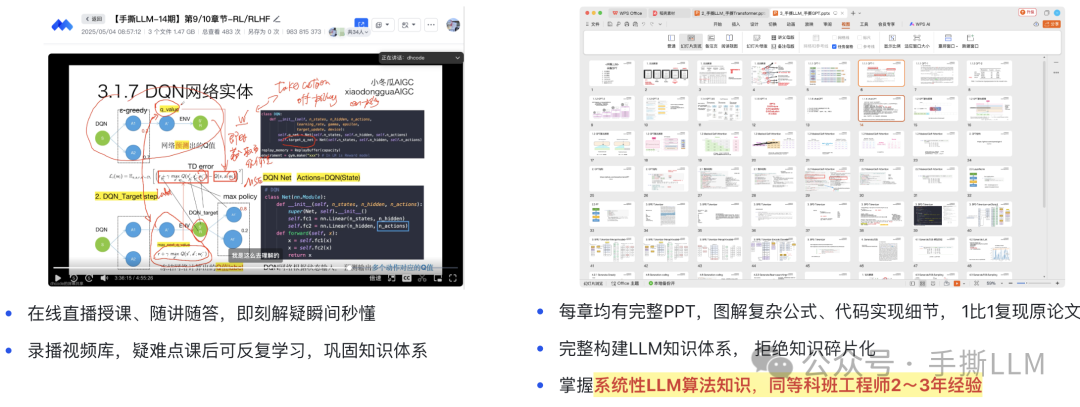Screen dimensions: 1080x407
Task: Open the 重排窗口 arrange windows dropdown
Action: pyautogui.click(x=948, y=41)
